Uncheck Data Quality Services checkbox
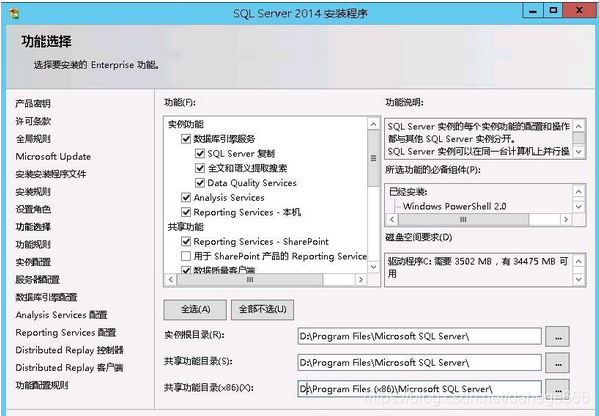The width and height of the screenshot is (599, 416). tap(200, 183)
